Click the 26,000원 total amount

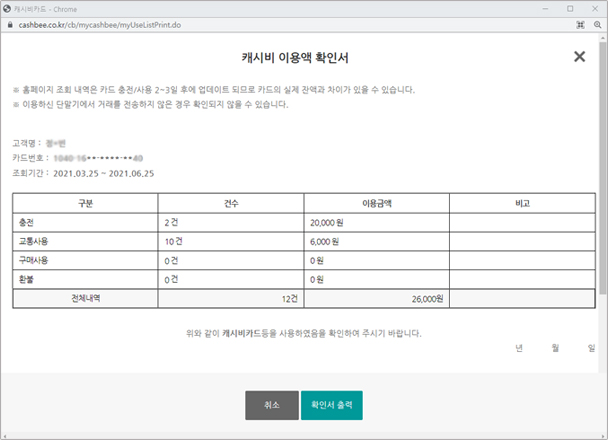(427, 299)
